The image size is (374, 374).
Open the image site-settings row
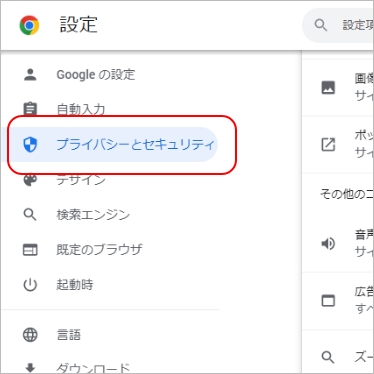[337, 88]
